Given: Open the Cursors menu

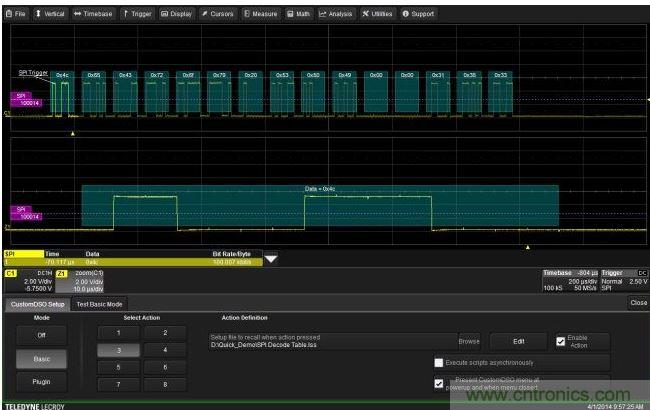Looking at the screenshot, I should 219,14.
